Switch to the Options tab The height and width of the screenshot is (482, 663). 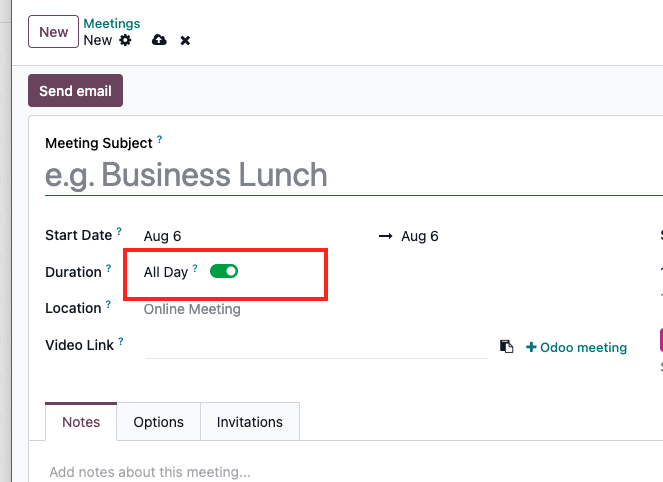[x=159, y=422]
